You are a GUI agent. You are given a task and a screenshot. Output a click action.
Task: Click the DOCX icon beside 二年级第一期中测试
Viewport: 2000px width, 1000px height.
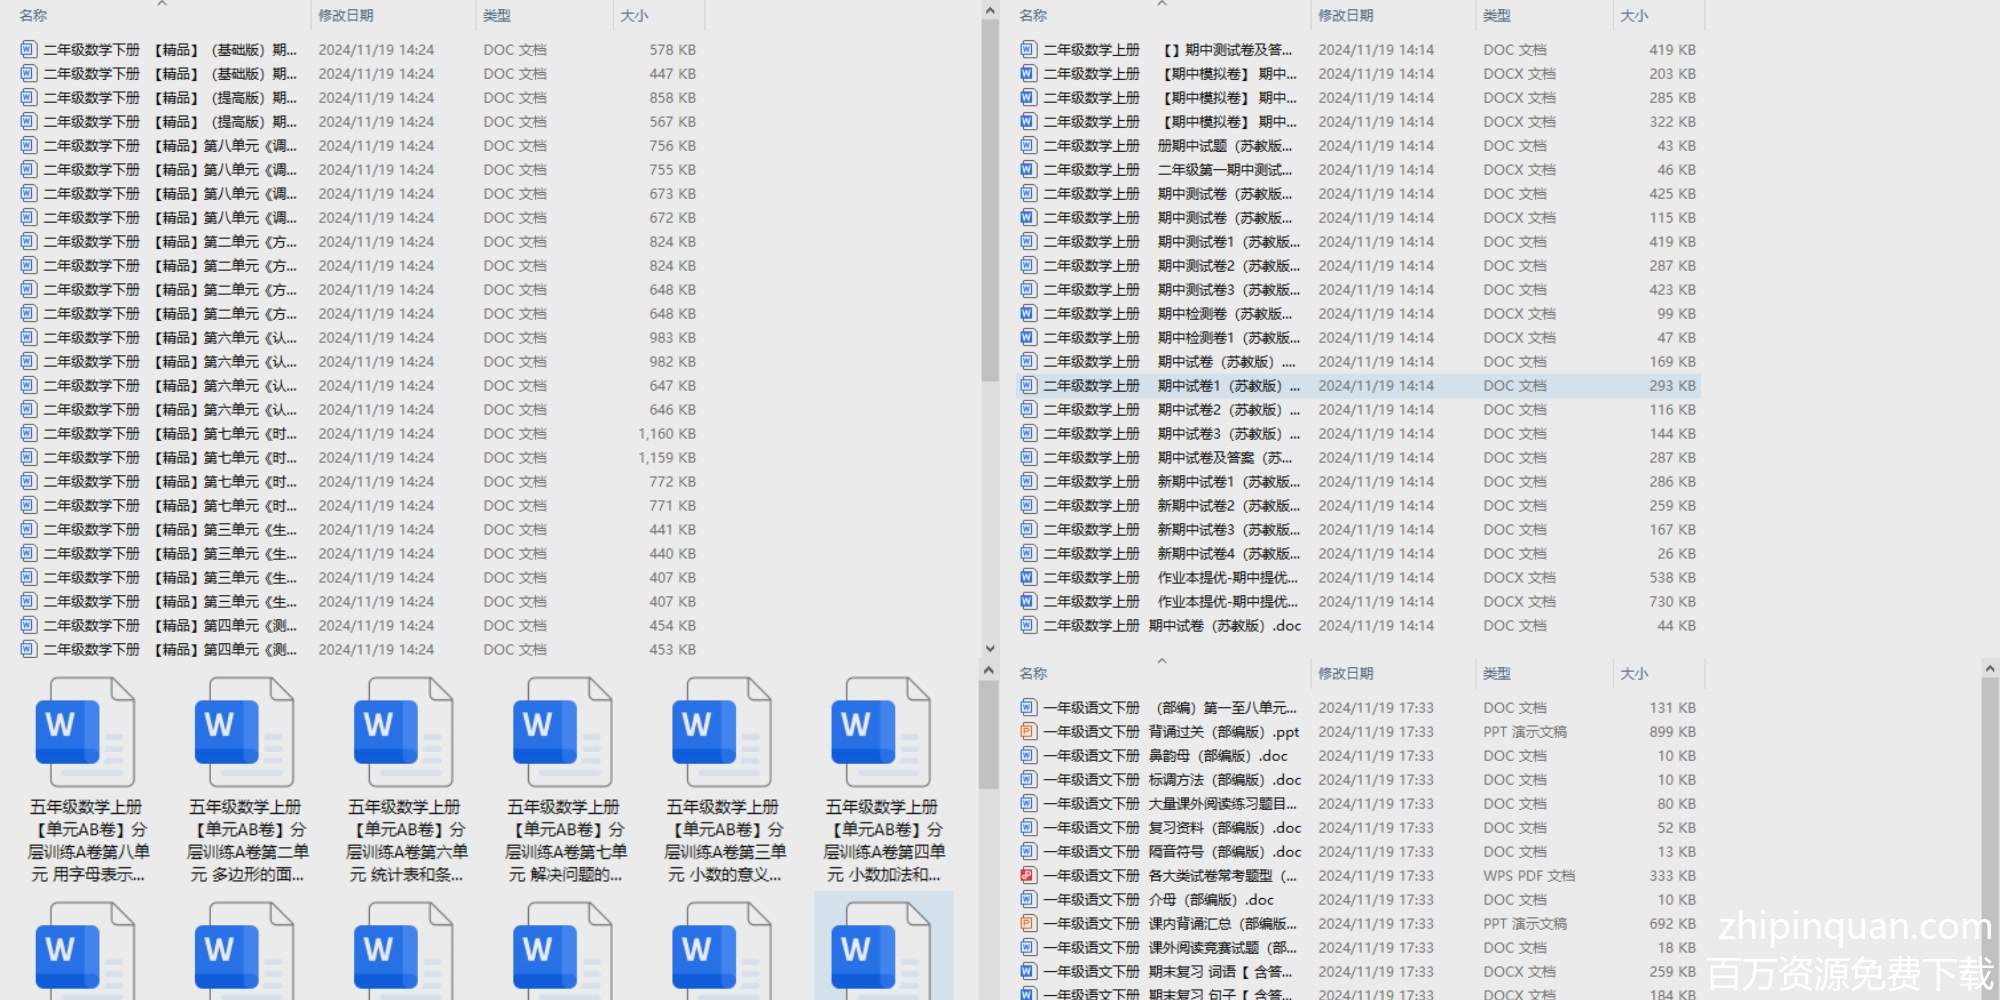1028,170
